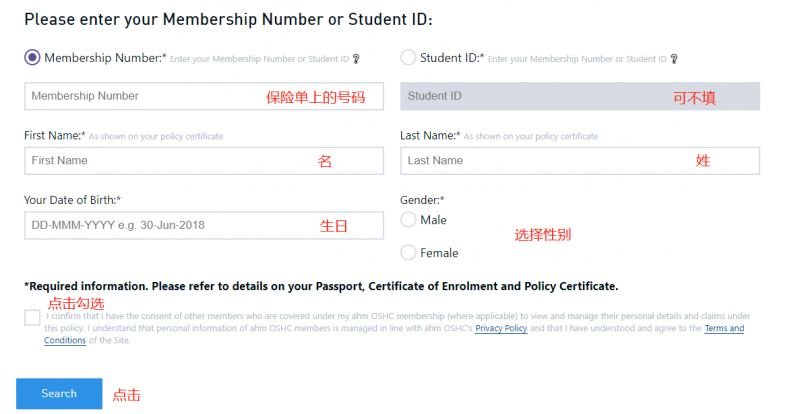Open the Privacy Policy link

(x=501, y=328)
